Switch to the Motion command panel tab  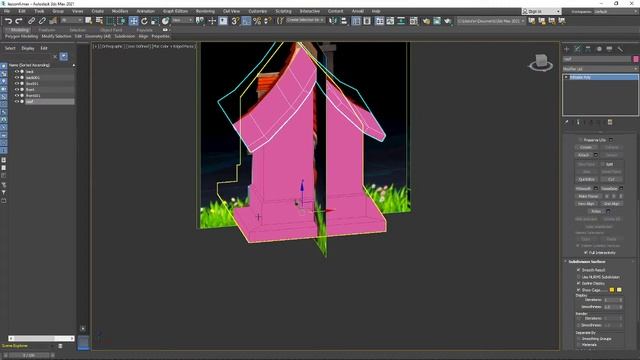point(599,49)
